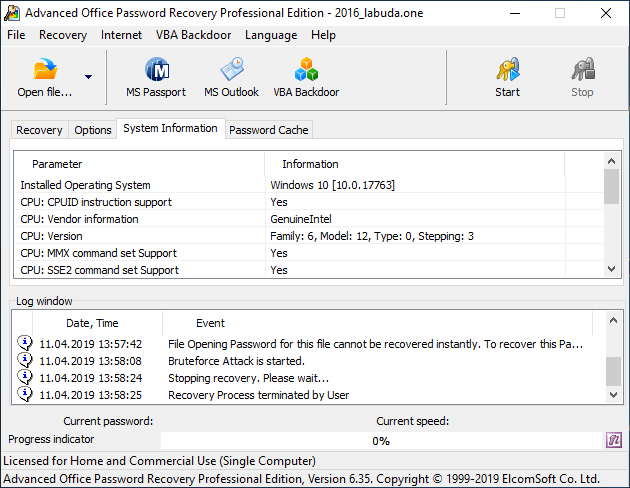The width and height of the screenshot is (630, 488).
Task: Switch to the Password Cache tab
Action: coord(269,130)
